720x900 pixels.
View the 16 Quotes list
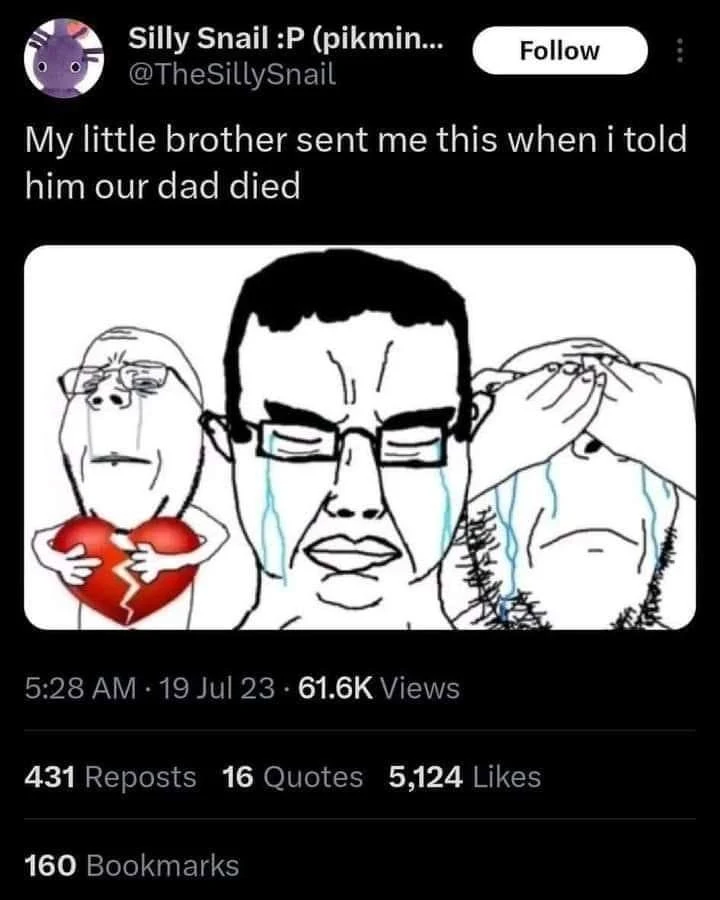pyautogui.click(x=292, y=777)
